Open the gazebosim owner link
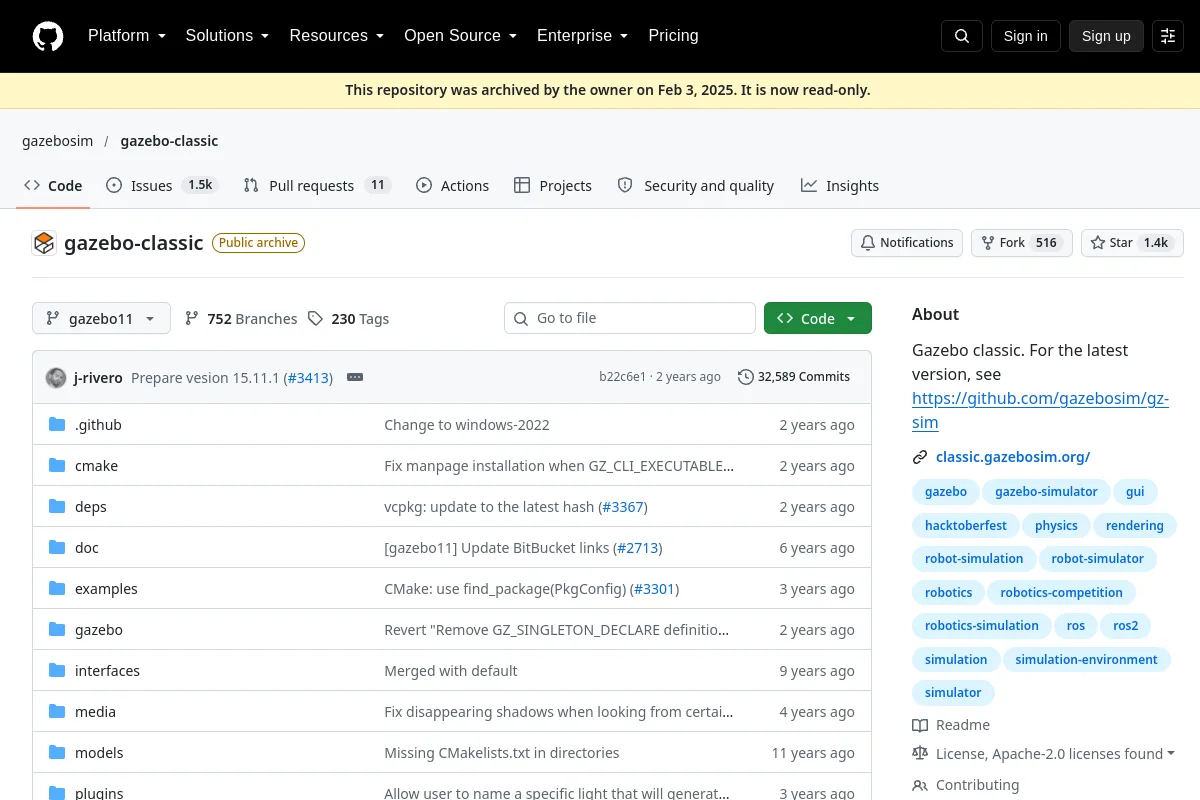Viewport: 1200px width, 800px height. point(58,141)
